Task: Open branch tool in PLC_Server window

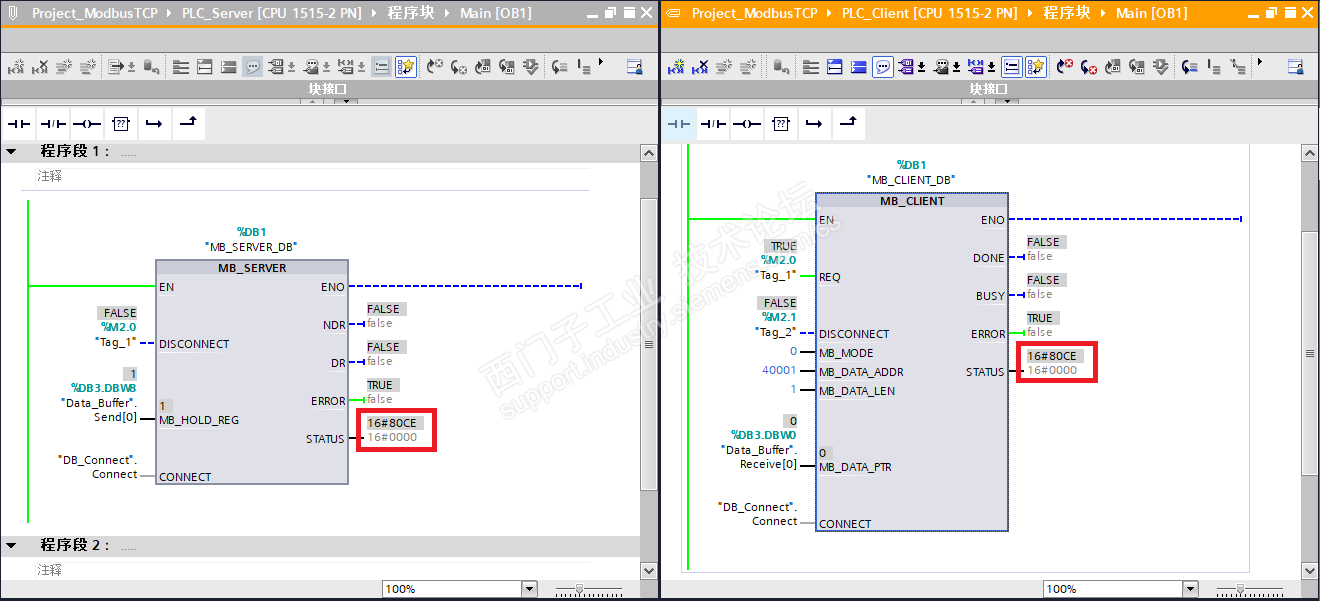Action: coord(153,124)
